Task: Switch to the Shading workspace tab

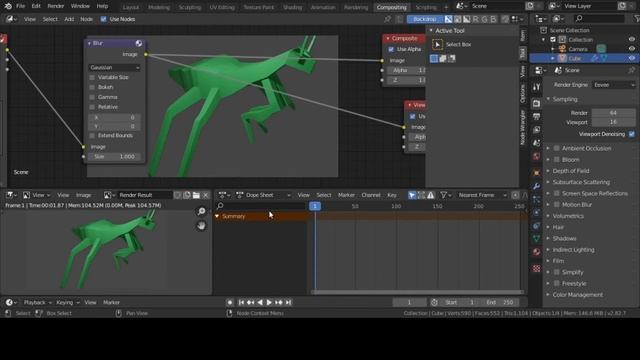Action: point(292,7)
